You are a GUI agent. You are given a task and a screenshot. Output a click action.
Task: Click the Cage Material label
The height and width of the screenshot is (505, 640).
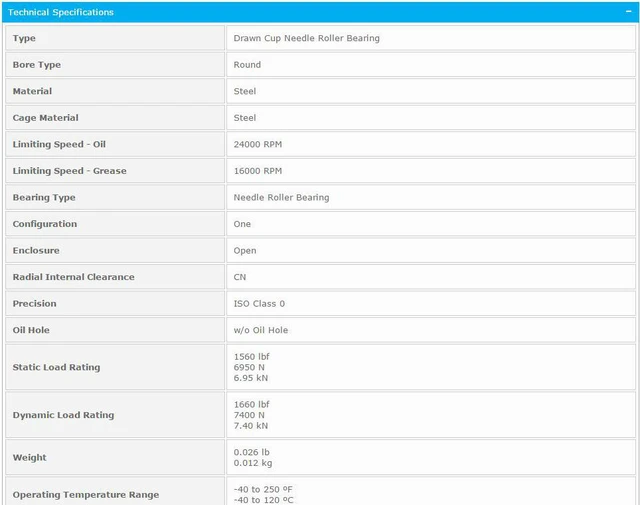coord(45,118)
